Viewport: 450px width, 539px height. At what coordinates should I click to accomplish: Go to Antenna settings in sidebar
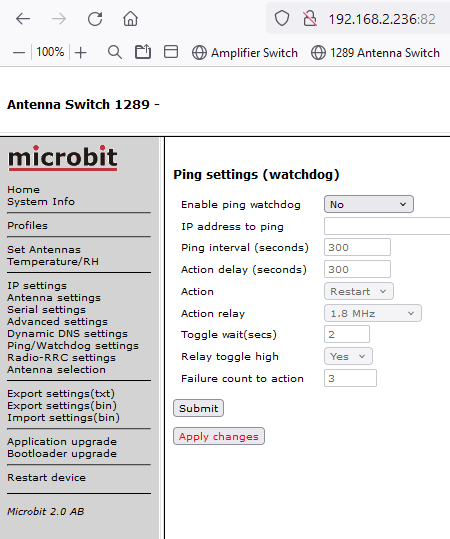click(x=54, y=297)
